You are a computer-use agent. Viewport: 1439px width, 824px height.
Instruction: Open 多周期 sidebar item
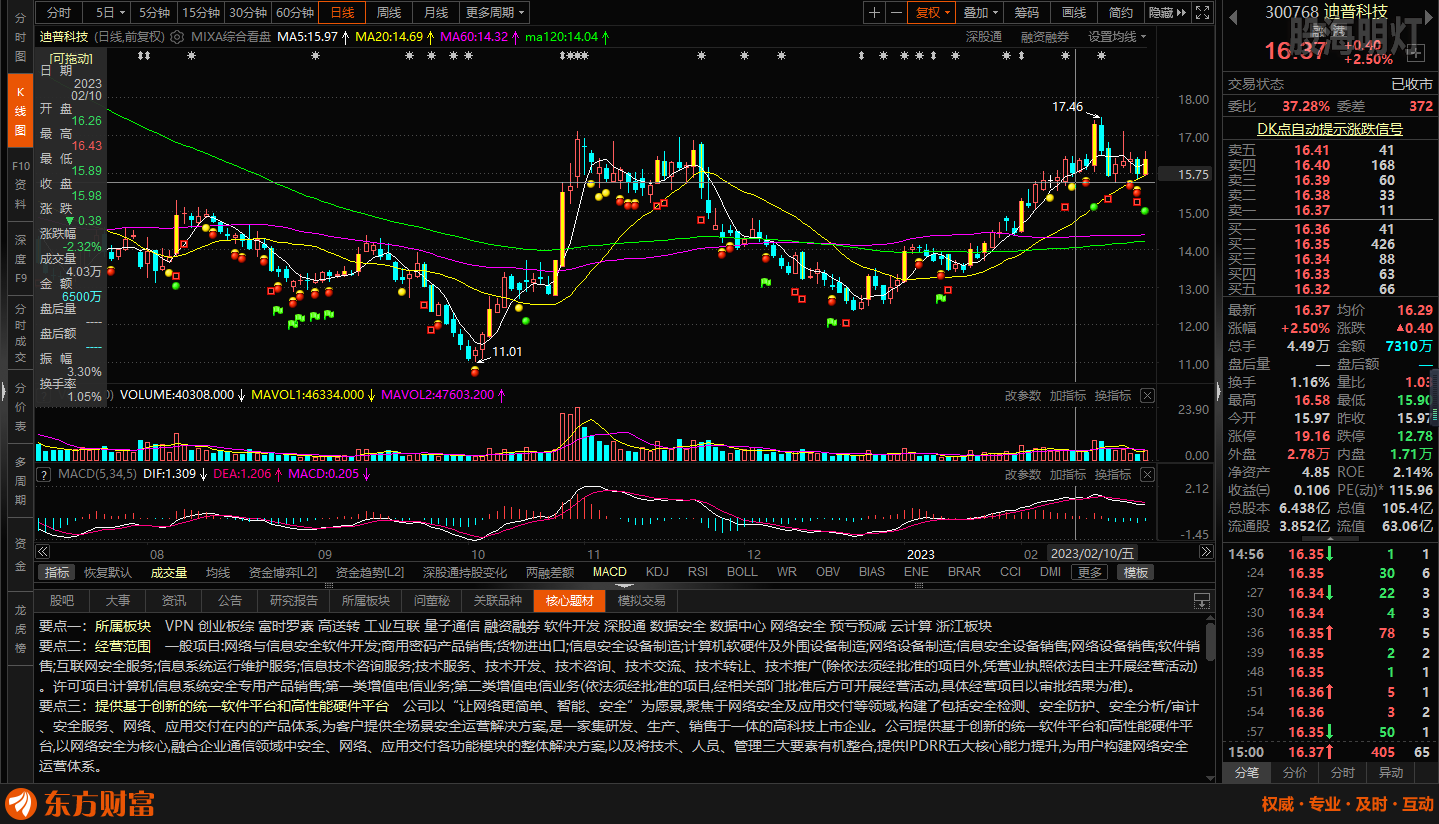pos(20,481)
